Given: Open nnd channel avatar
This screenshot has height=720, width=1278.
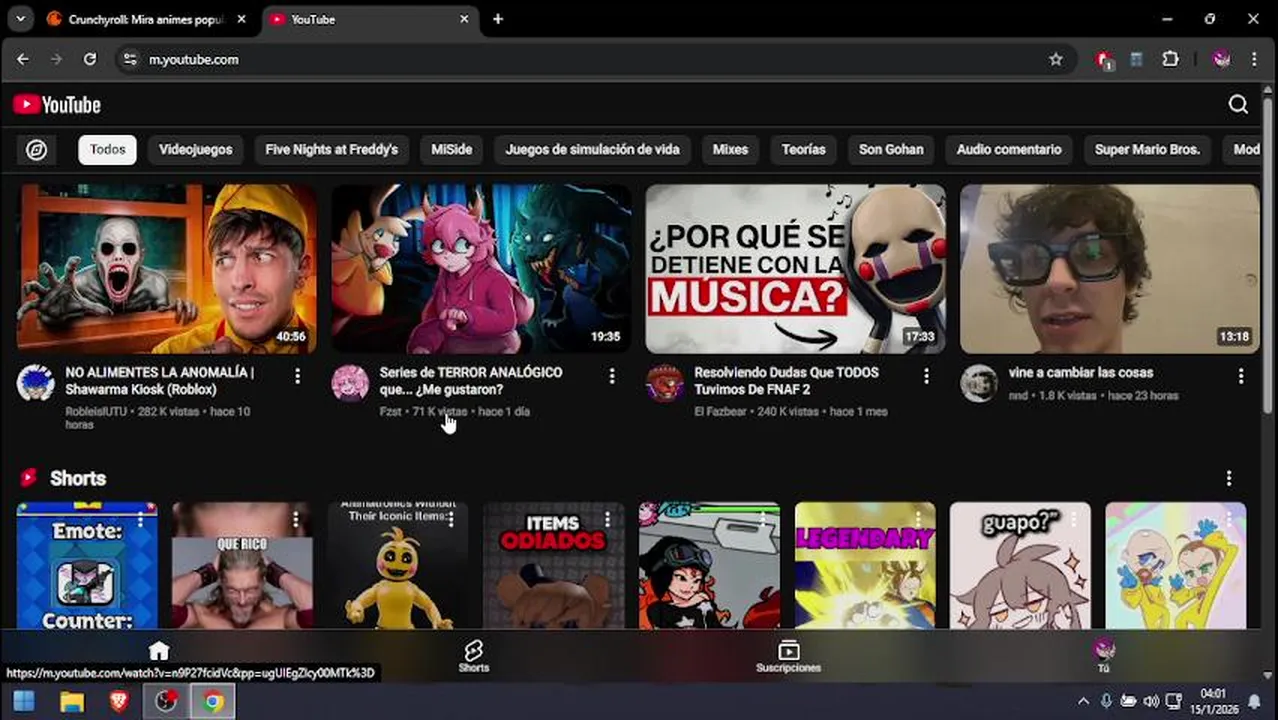Looking at the screenshot, I should point(979,383).
